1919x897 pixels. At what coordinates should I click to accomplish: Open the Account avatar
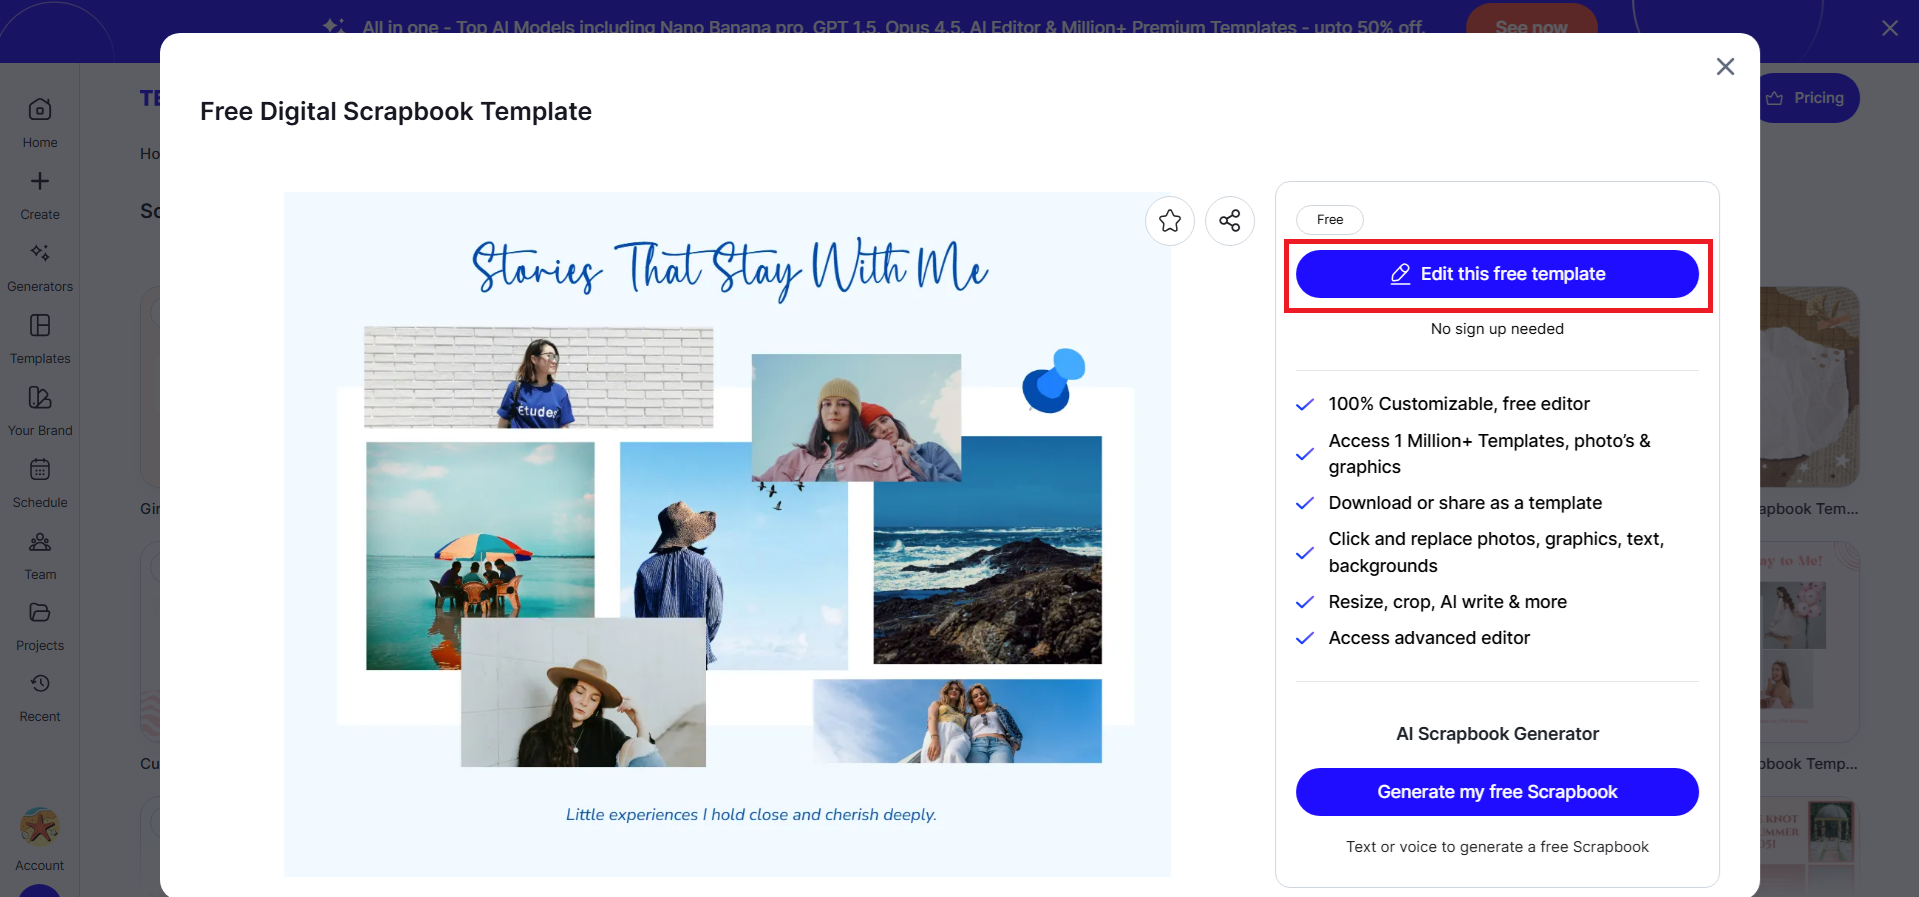tap(40, 827)
